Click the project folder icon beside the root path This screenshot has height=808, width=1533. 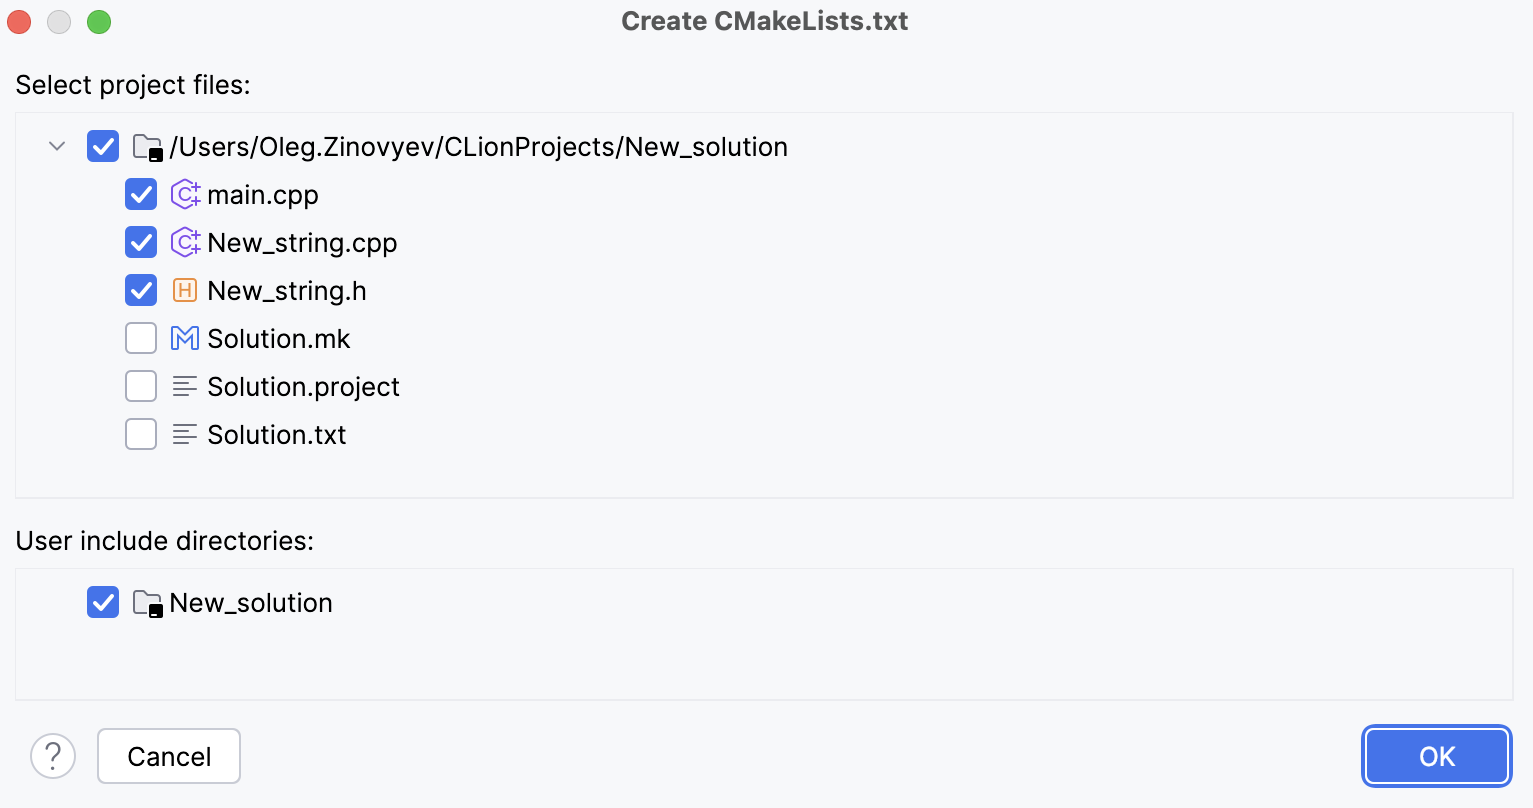[147, 146]
